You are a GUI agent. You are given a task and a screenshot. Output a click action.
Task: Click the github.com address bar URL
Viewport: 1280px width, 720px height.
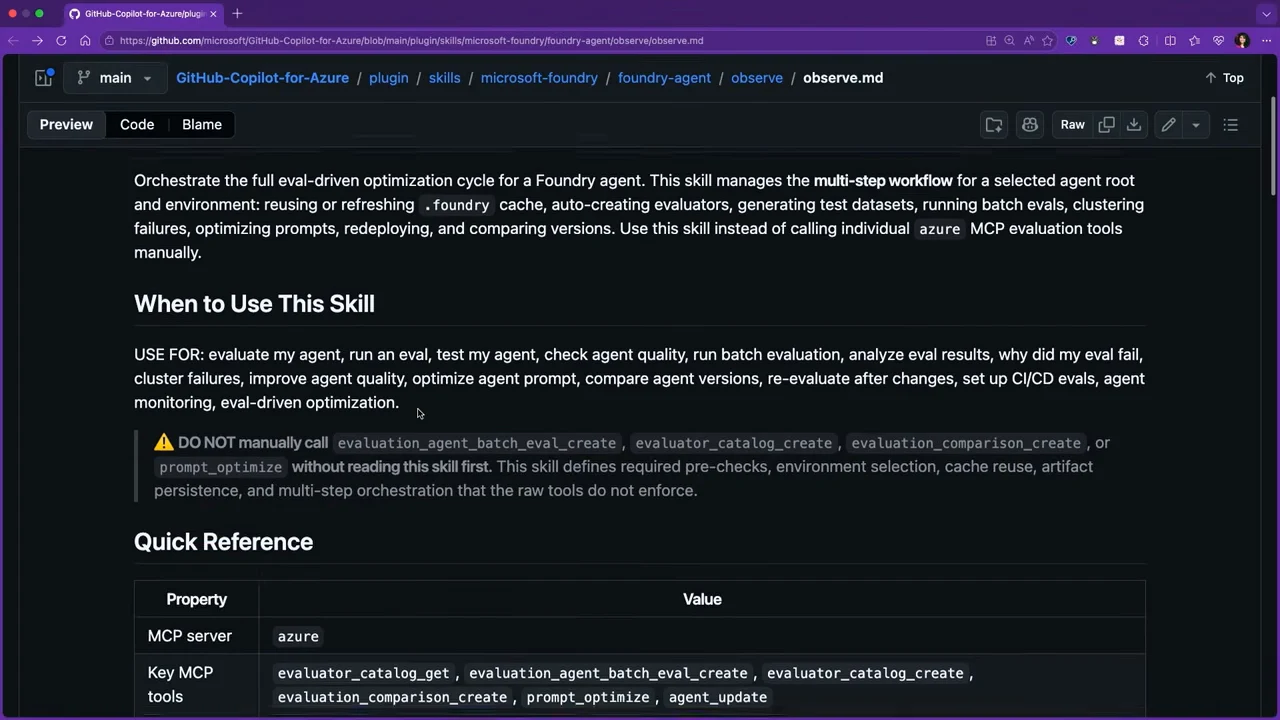tap(411, 41)
